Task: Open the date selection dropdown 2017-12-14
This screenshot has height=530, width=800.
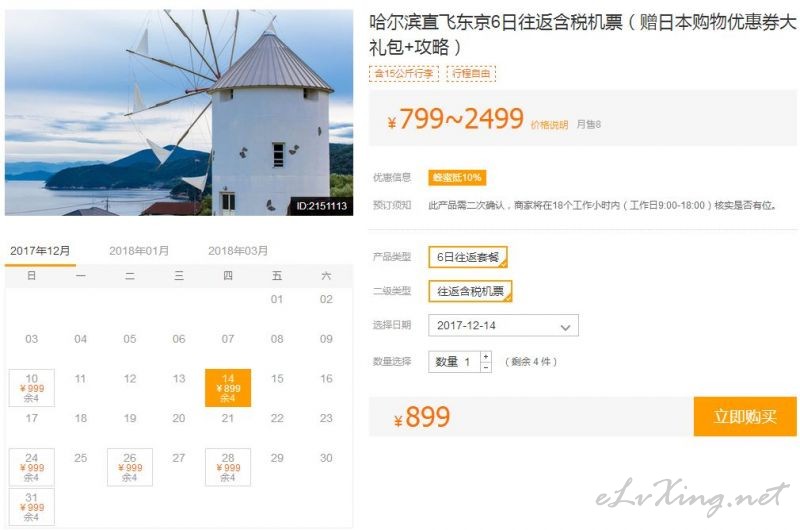Action: point(503,325)
